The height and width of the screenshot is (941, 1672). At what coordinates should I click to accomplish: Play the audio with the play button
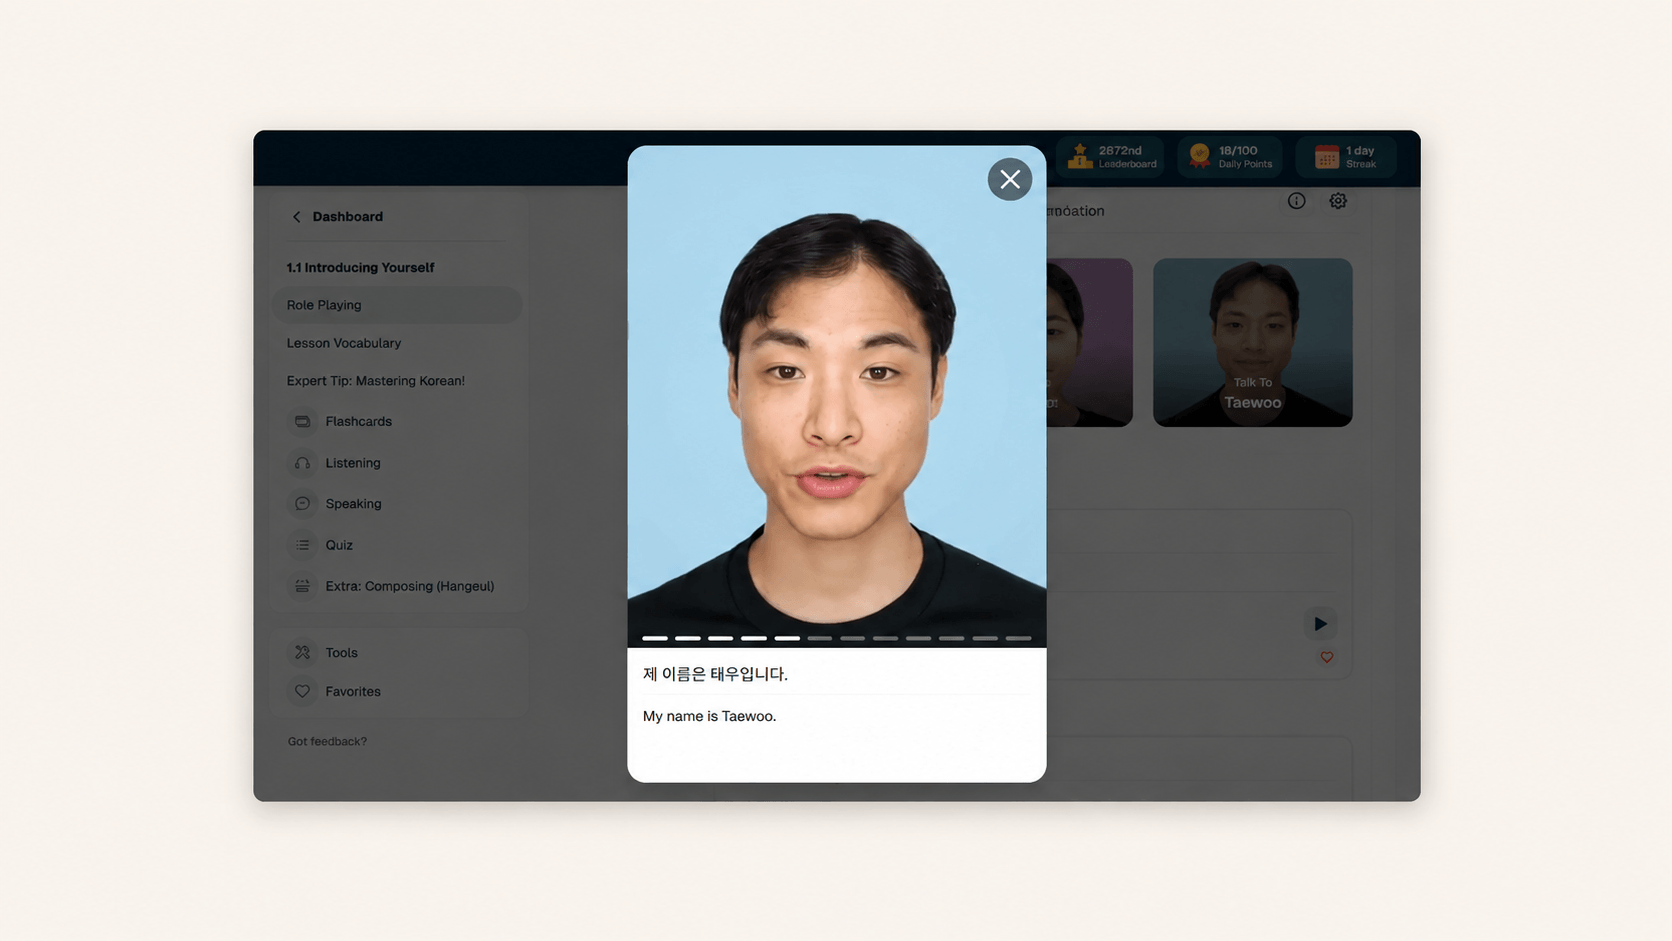[1320, 624]
